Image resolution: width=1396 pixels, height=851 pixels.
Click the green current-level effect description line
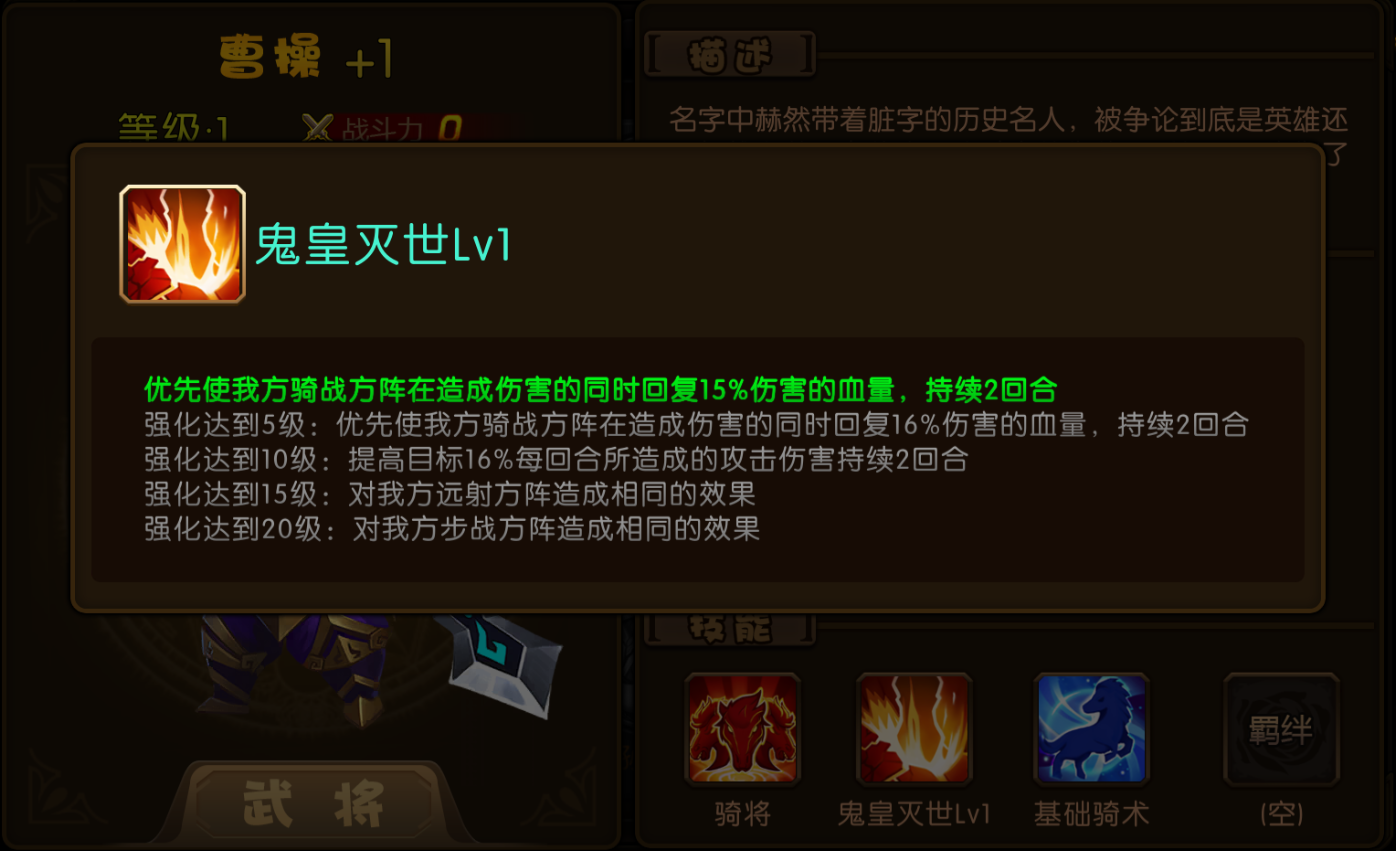click(x=600, y=388)
